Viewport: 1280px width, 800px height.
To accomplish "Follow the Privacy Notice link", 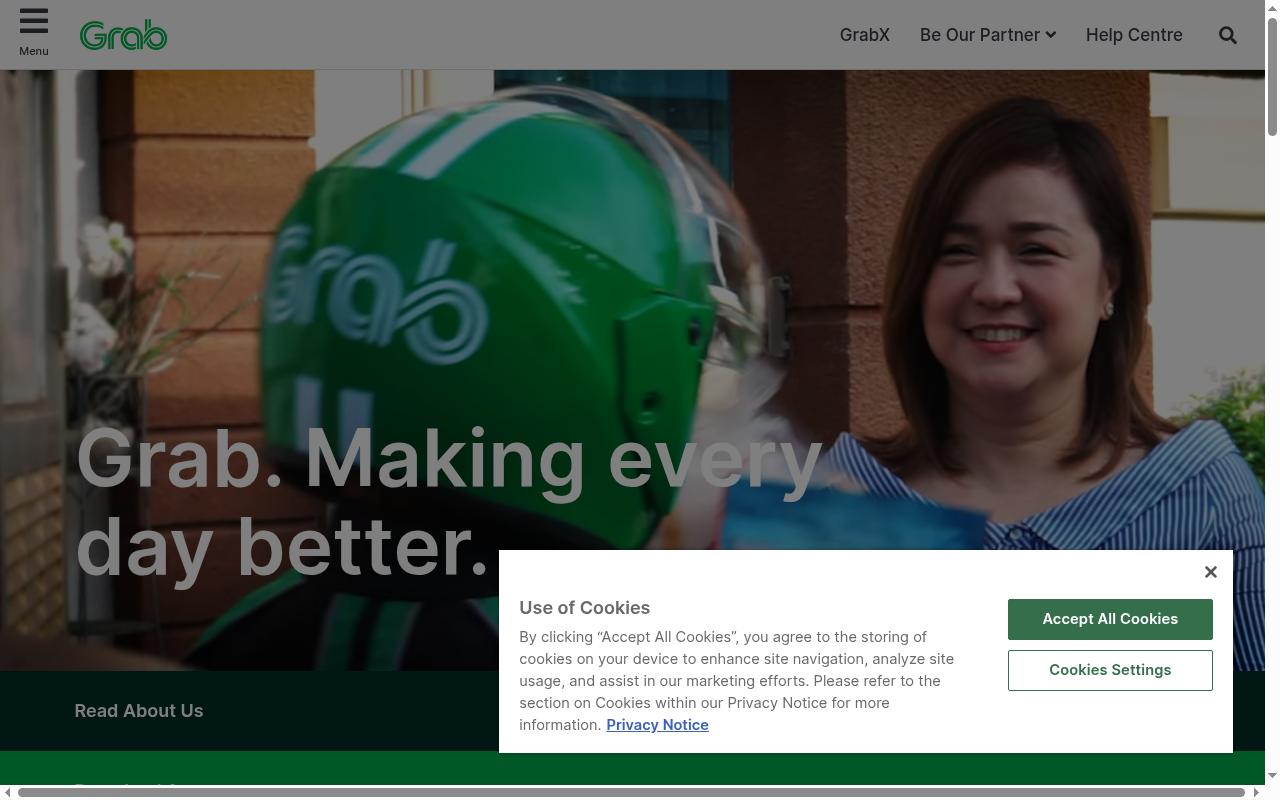I will pos(657,725).
